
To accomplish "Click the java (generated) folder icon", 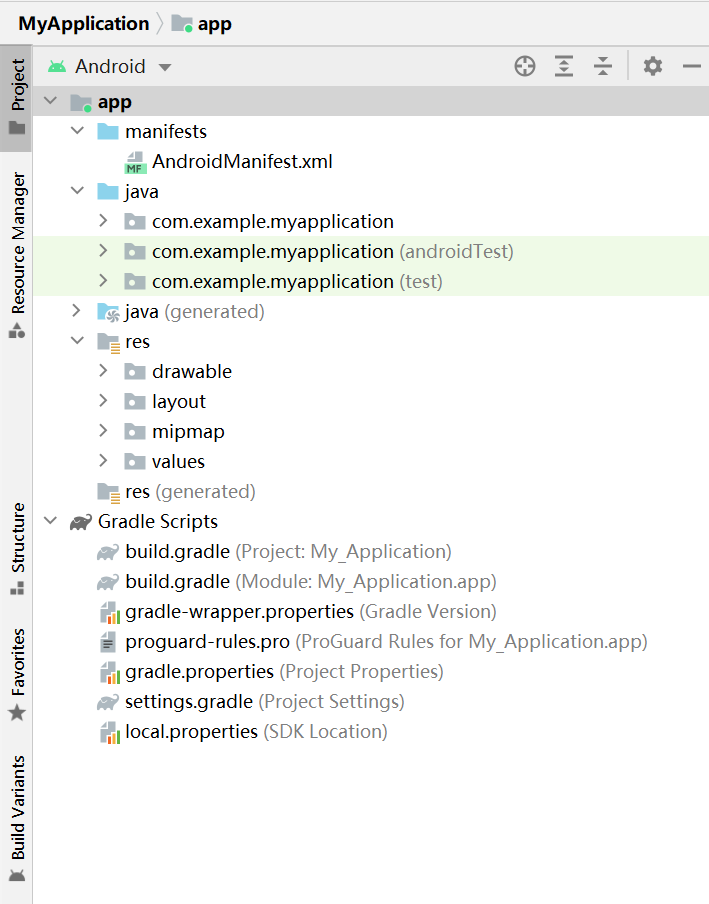I will pyautogui.click(x=108, y=312).
